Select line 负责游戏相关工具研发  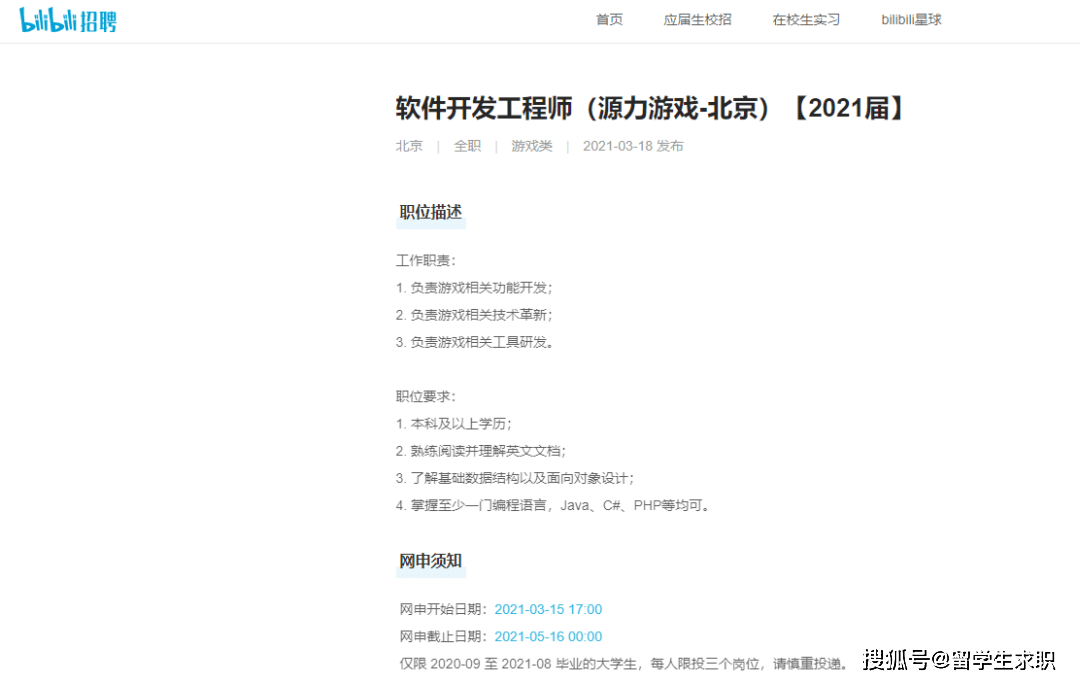(x=475, y=342)
